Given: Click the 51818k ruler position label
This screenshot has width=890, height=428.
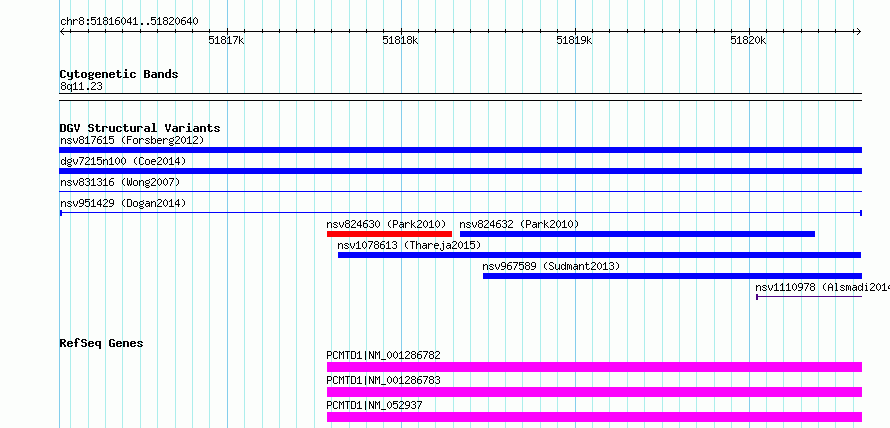Looking at the screenshot, I should click(x=400, y=40).
